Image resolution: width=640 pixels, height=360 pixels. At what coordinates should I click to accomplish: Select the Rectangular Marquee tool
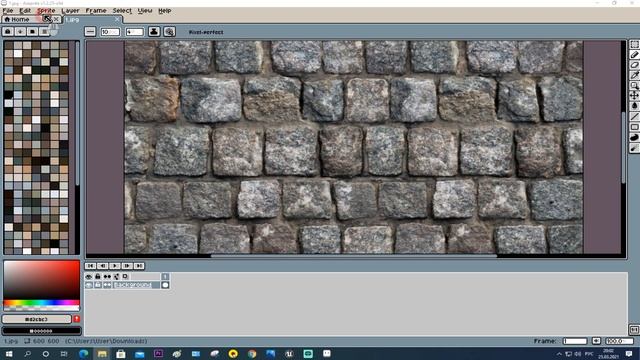click(634, 44)
